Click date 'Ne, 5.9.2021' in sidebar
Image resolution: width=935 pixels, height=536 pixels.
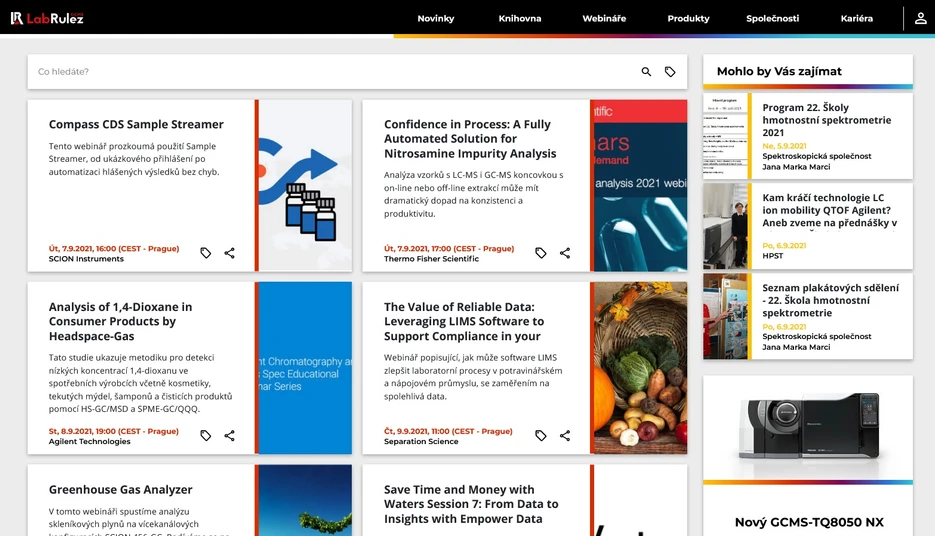[x=784, y=145]
